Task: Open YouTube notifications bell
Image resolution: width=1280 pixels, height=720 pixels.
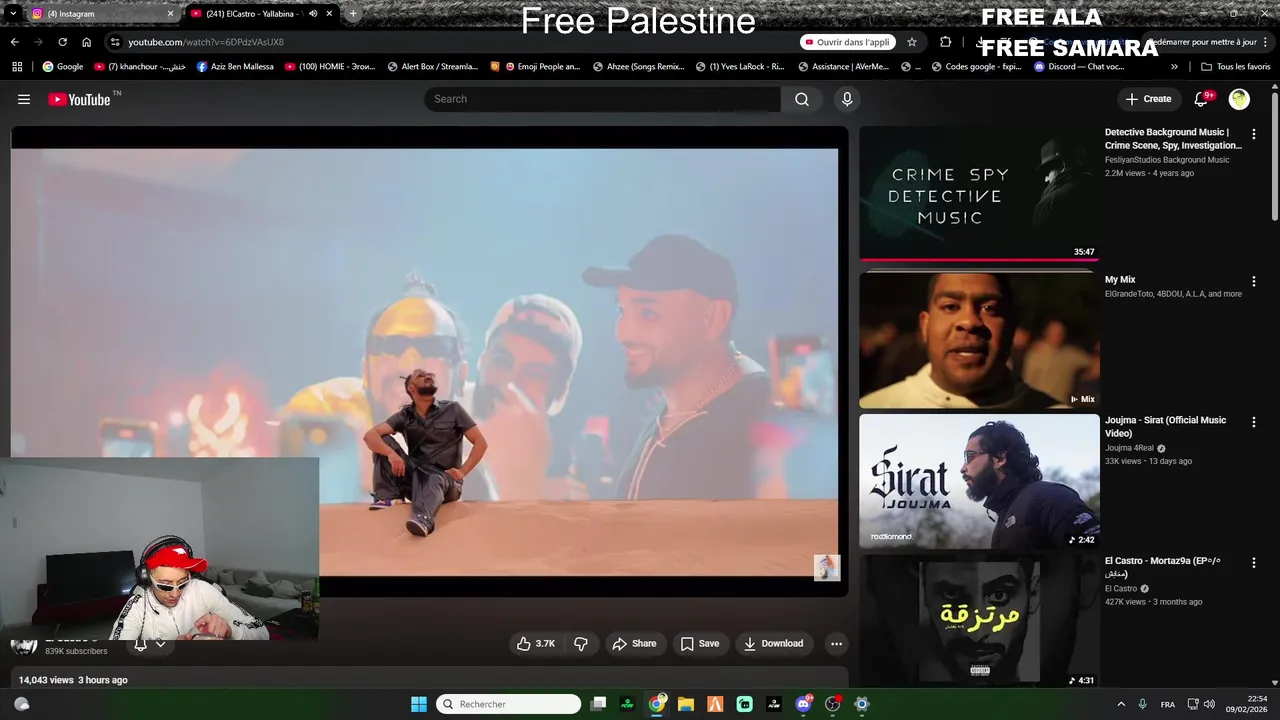Action: pyautogui.click(x=1203, y=99)
